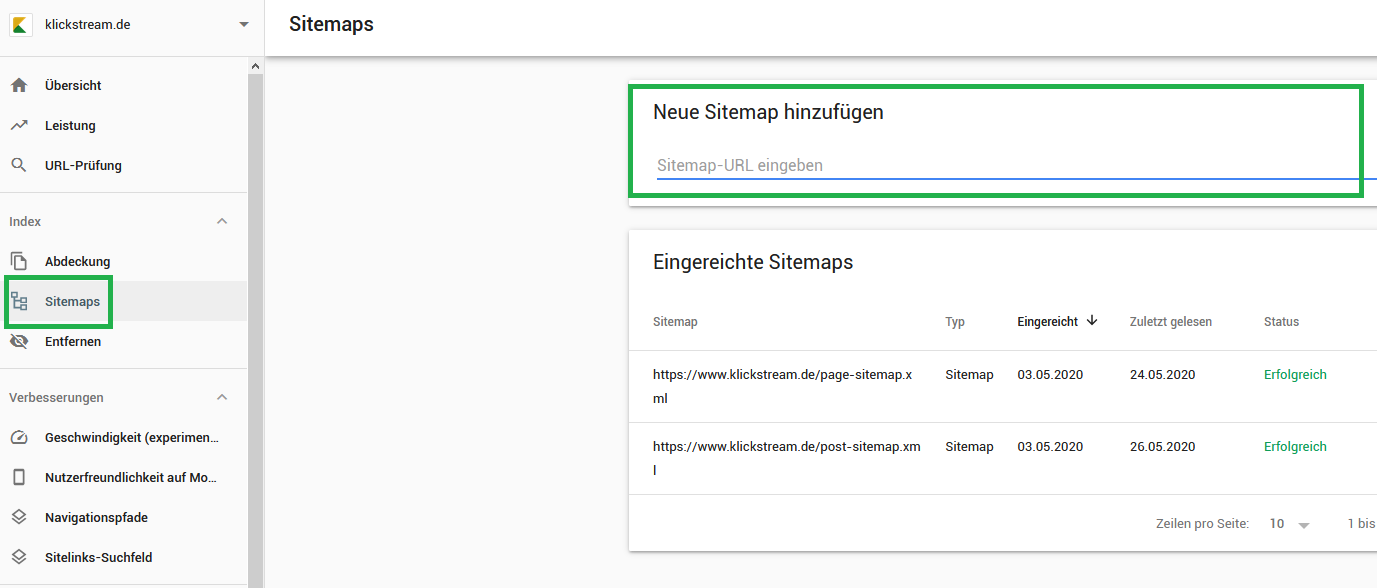Select the Entfernen removal icon
The image size is (1377, 588).
[20, 341]
